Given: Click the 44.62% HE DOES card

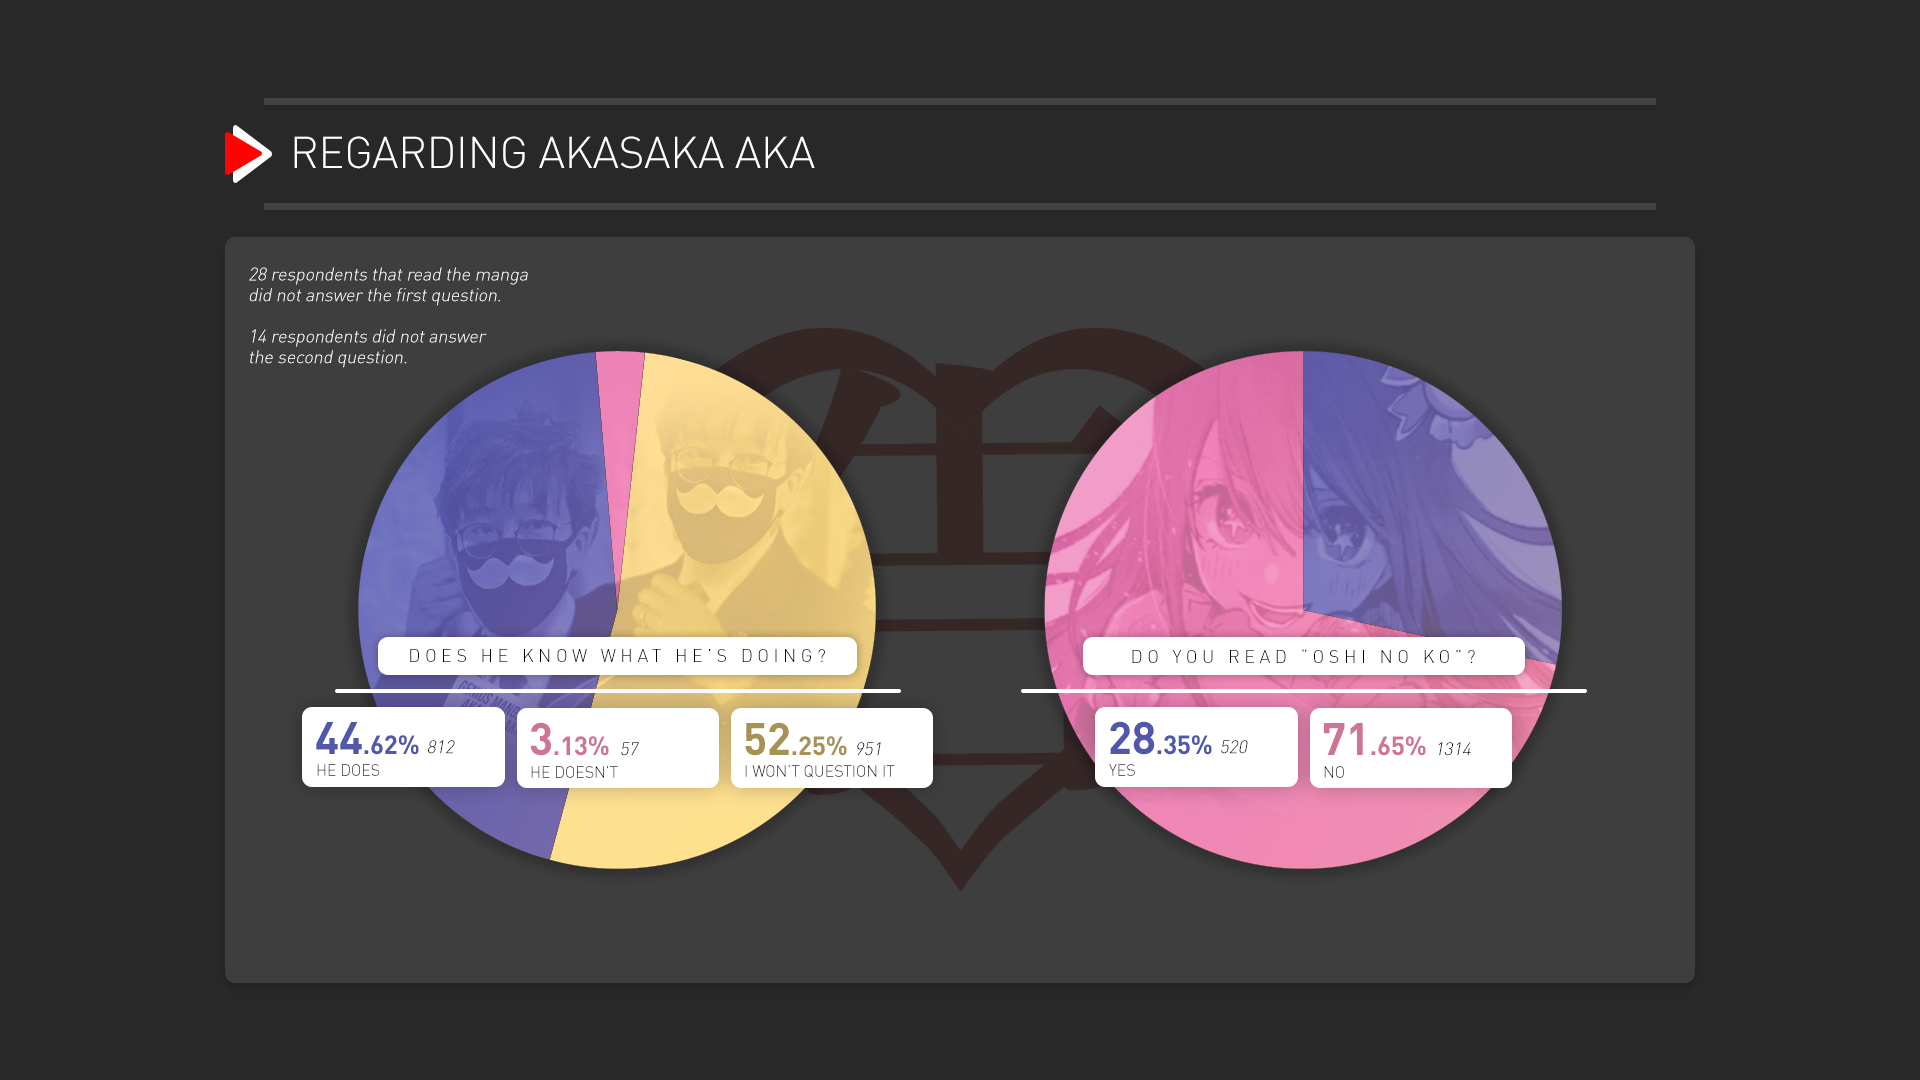Looking at the screenshot, I should (x=403, y=747).
